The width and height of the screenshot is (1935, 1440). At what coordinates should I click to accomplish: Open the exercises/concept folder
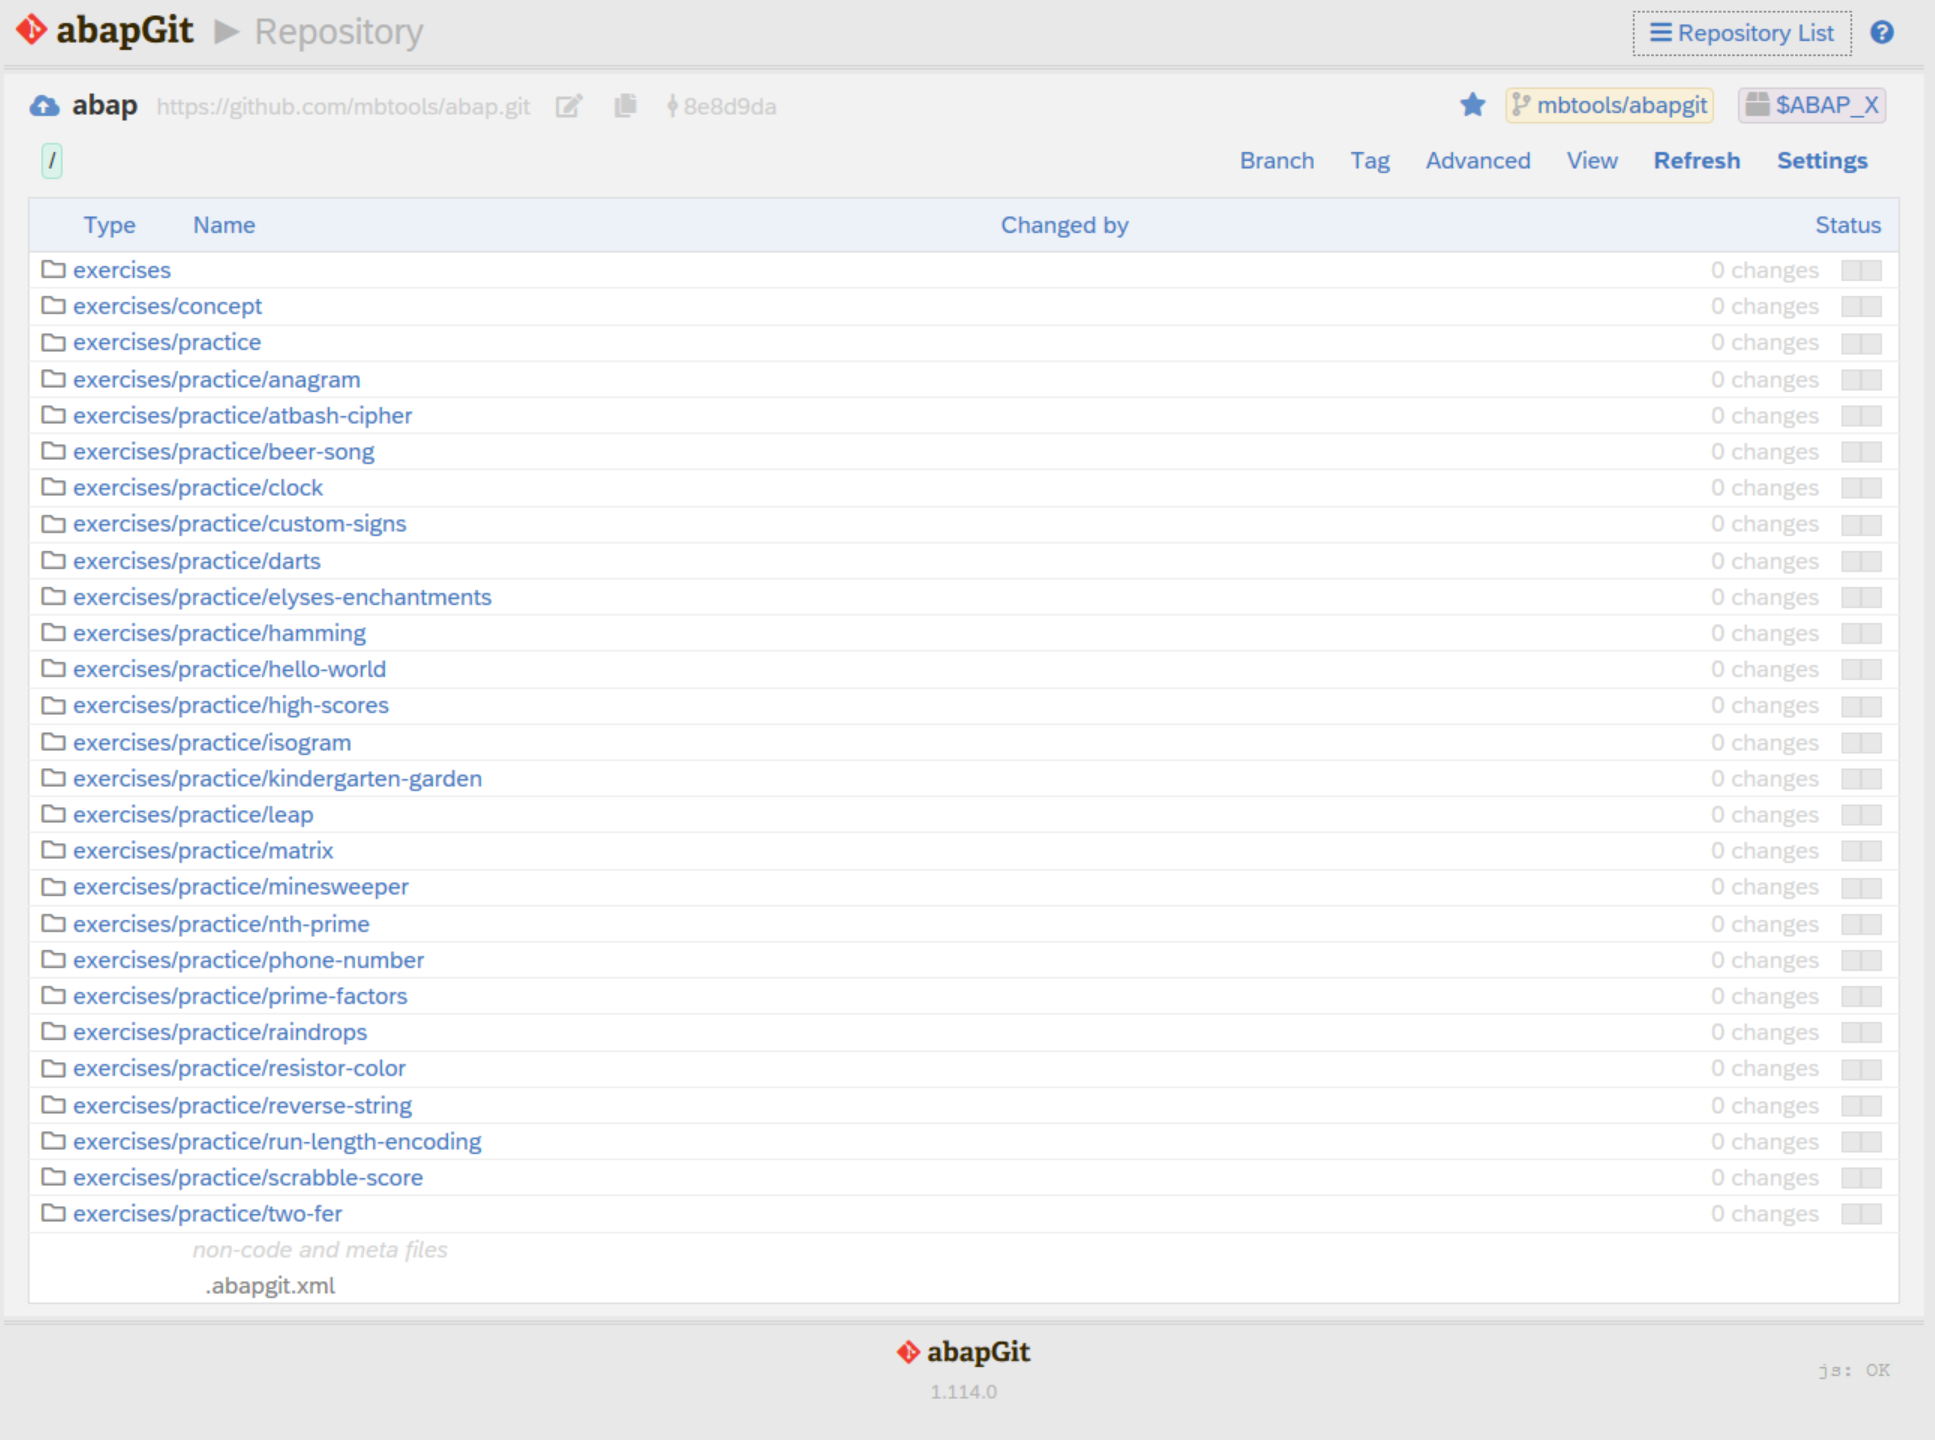(167, 306)
